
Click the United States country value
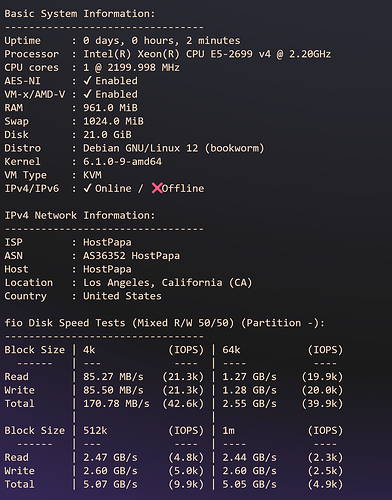coord(122,296)
